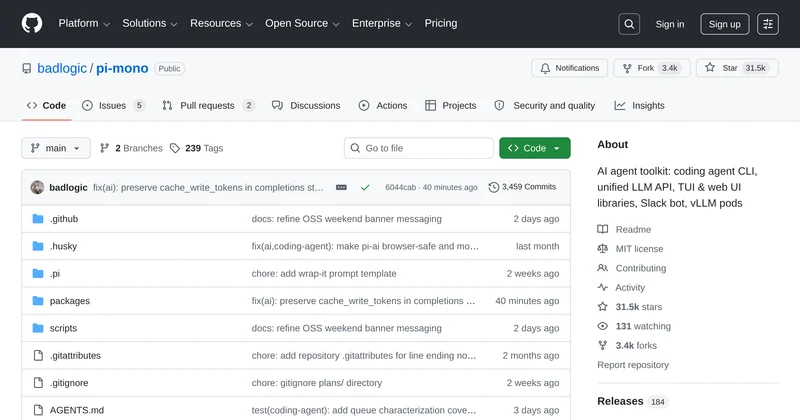Image resolution: width=800 pixels, height=420 pixels.
Task: Open the 239 Tags link
Action: [196, 148]
